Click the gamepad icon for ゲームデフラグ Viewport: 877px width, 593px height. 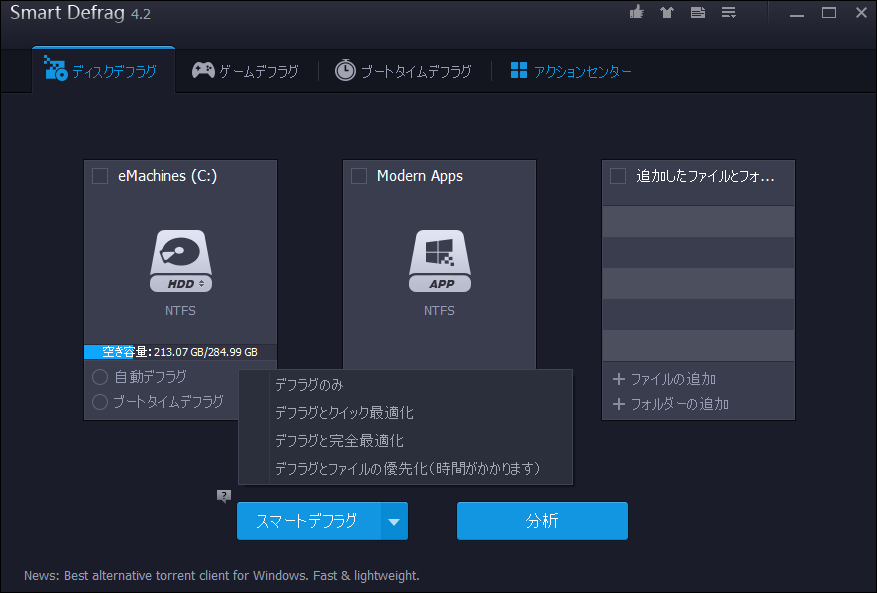(203, 70)
